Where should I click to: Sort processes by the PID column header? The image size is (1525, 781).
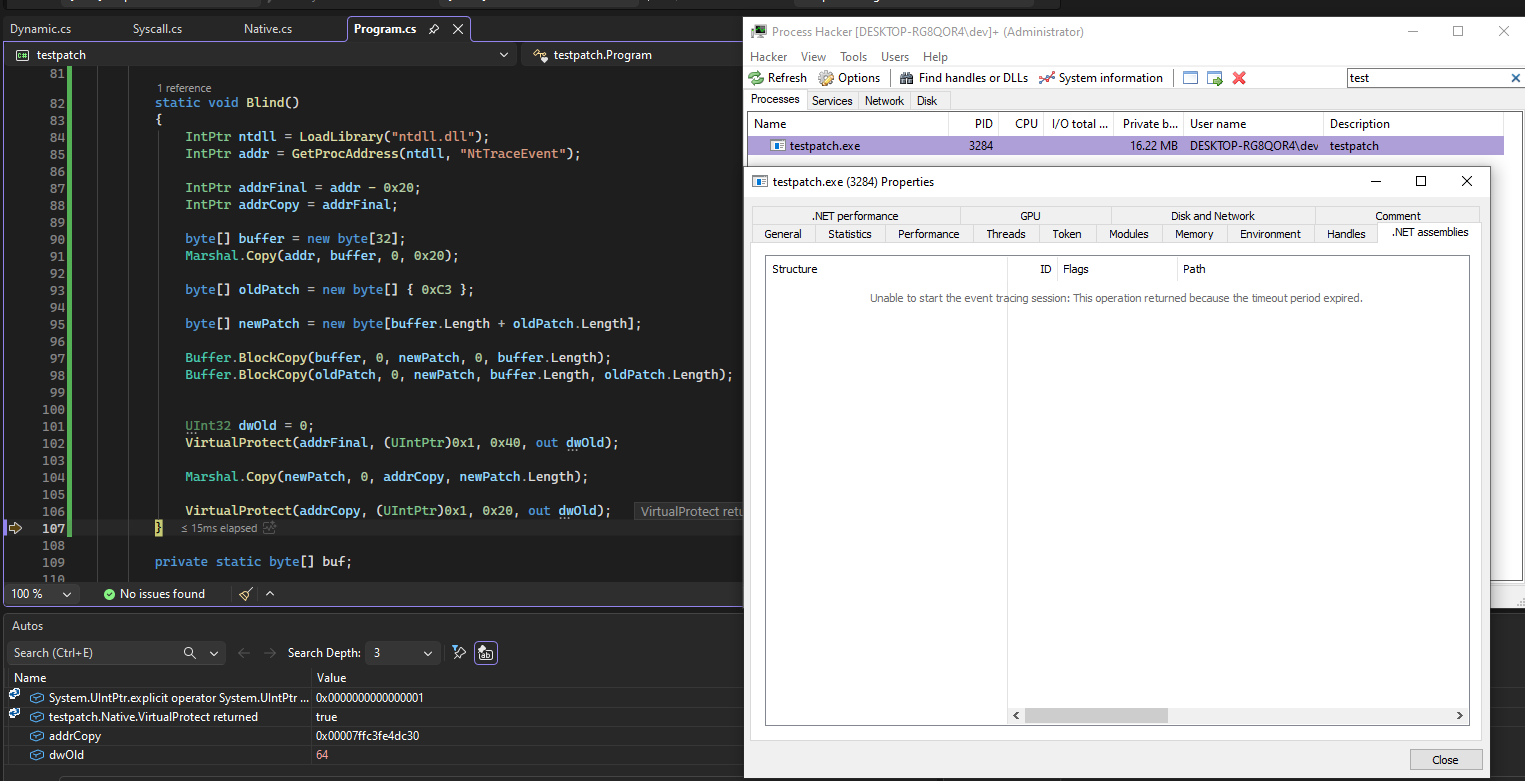(x=974, y=124)
